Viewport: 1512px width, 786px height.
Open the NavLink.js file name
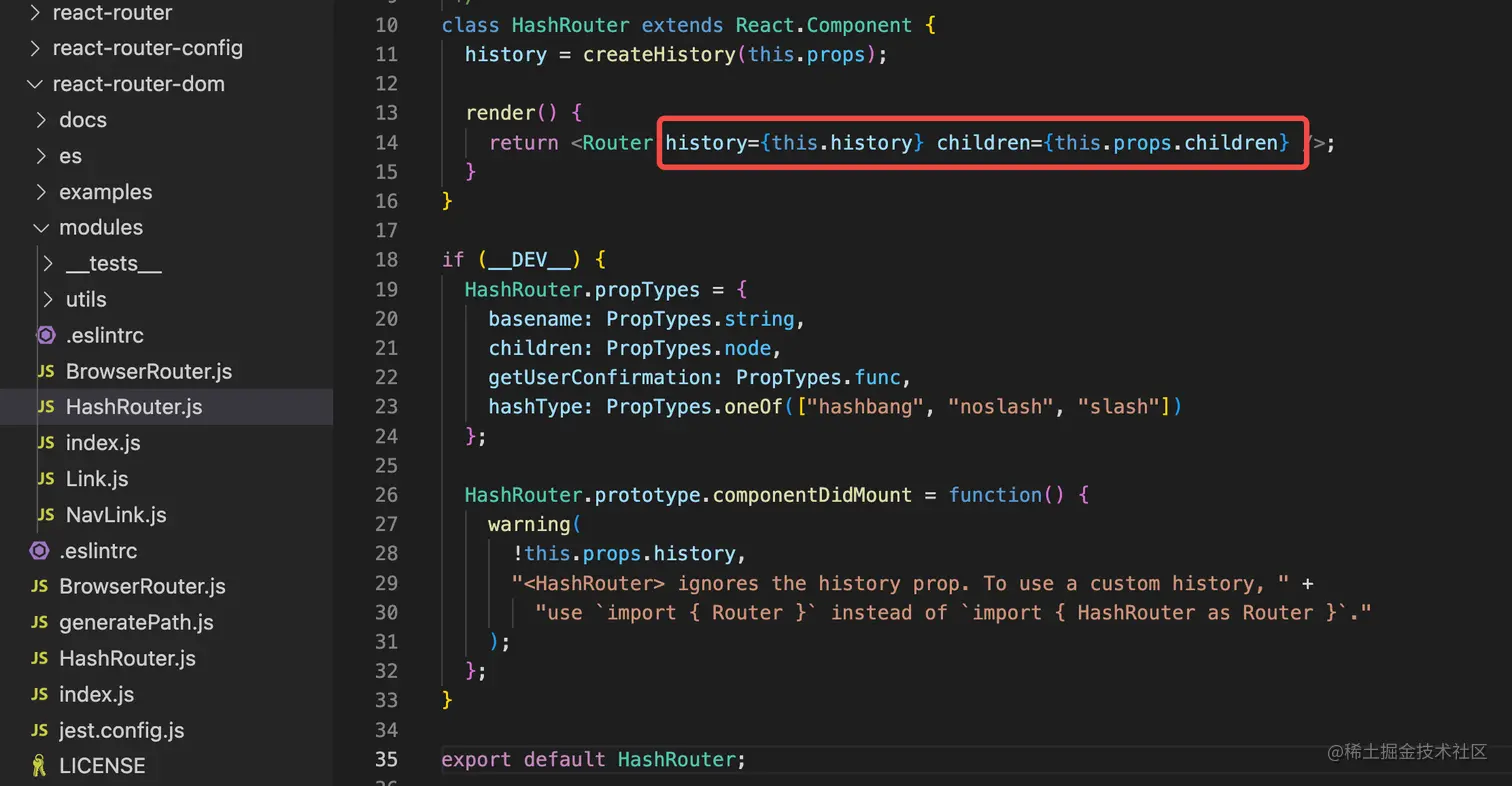pyautogui.click(x=116, y=515)
